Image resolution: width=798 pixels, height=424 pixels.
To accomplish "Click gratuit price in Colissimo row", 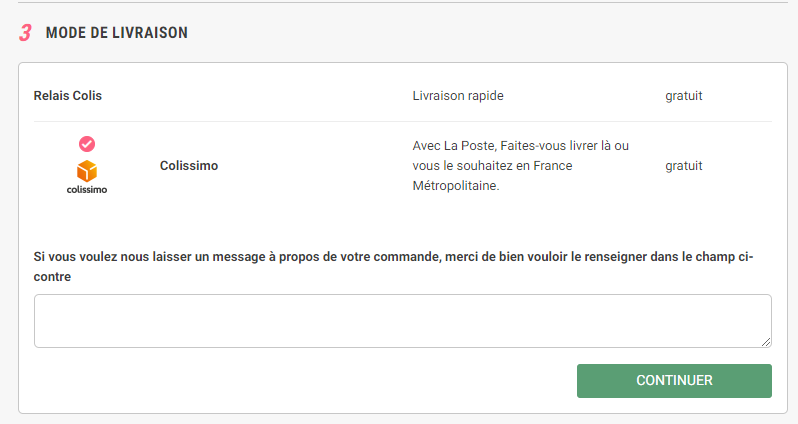I will pos(684,166).
